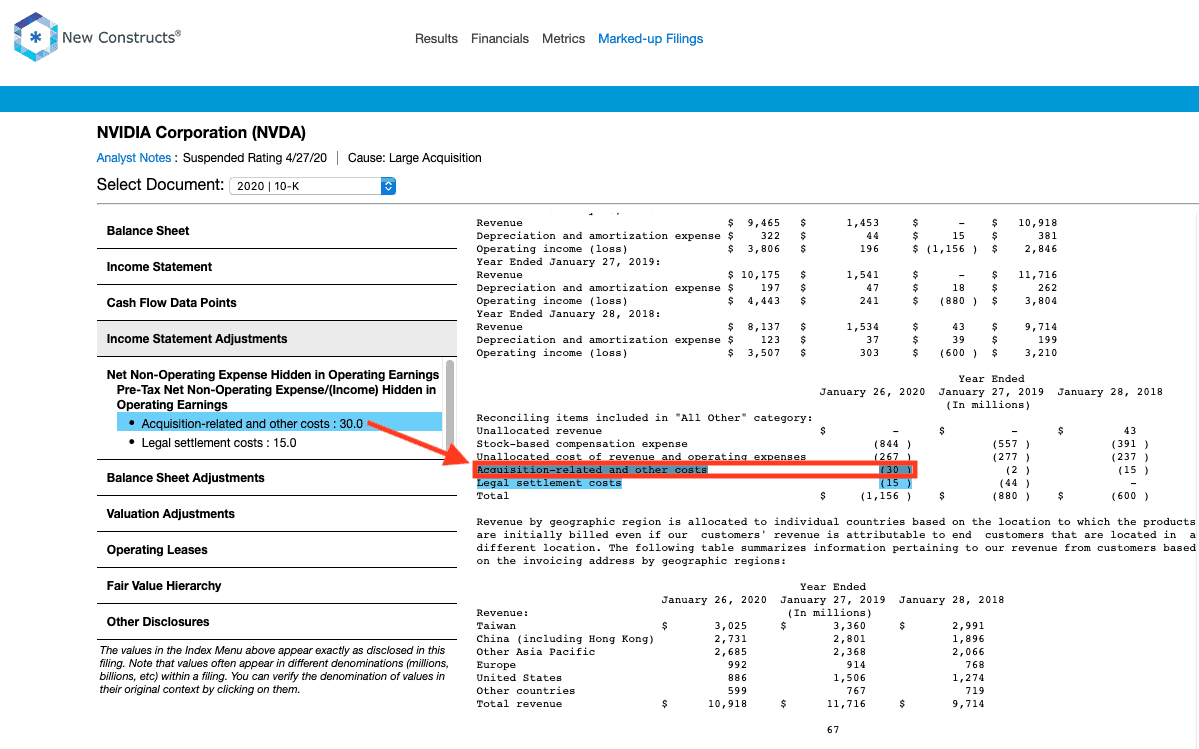1199x749 pixels.
Task: Click the Europe row label
Action: pos(496,665)
